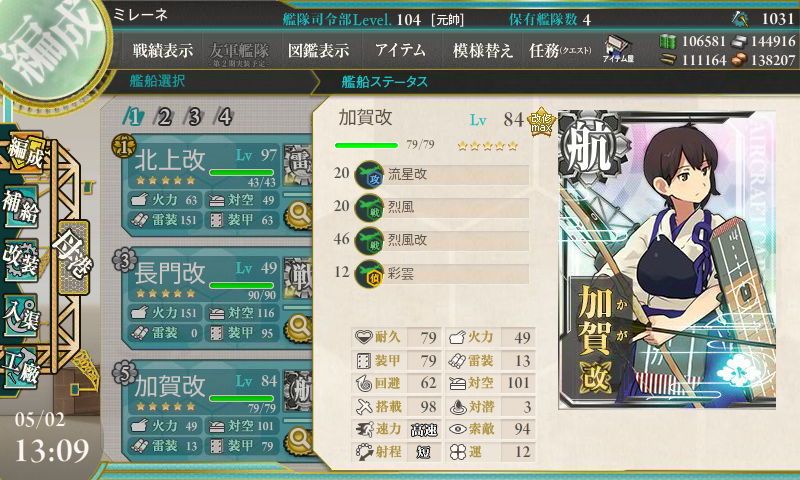Open the 入渠 docking sidebar icon
800x480 pixels.
click(x=21, y=315)
